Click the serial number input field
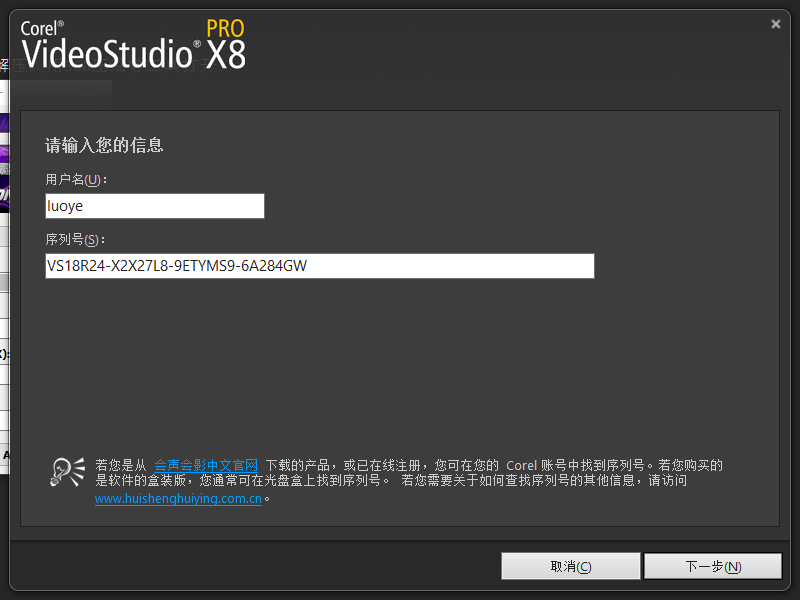This screenshot has width=800, height=600. (319, 265)
